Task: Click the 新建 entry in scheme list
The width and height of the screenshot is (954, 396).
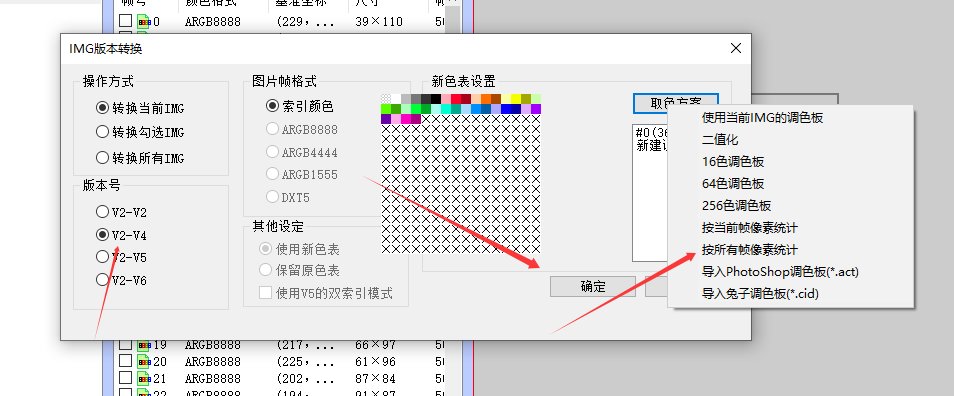Action: click(652, 146)
